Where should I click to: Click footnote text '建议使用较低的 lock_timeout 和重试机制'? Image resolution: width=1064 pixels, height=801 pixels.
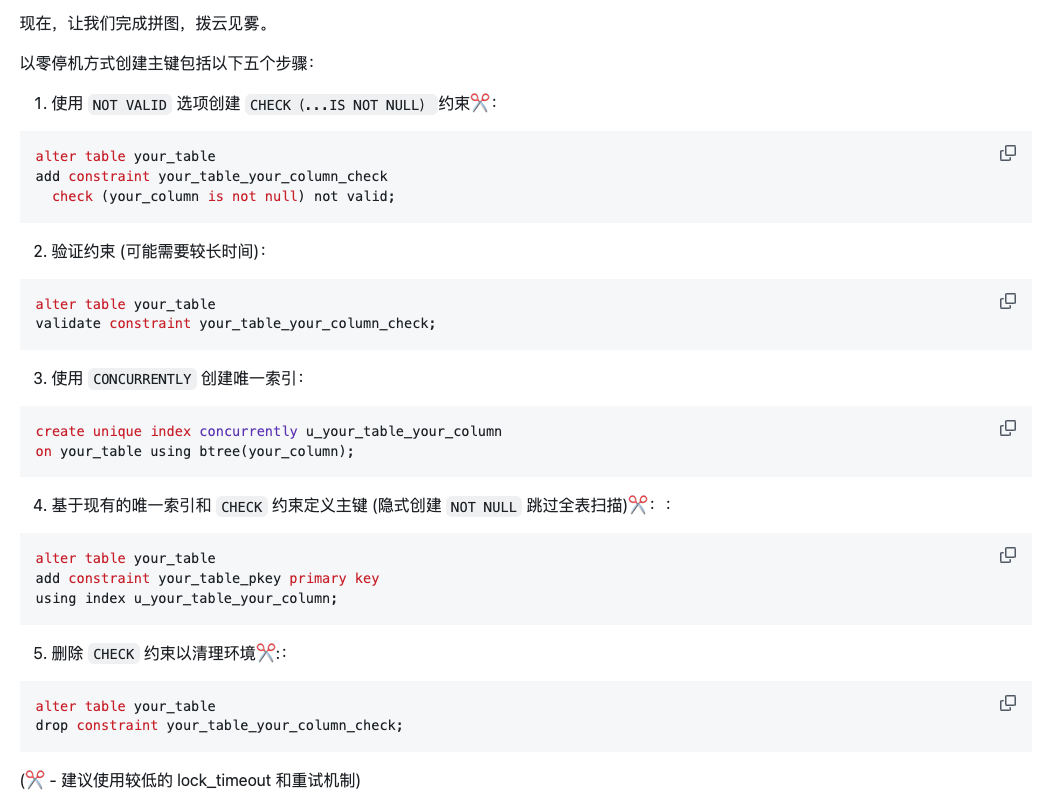tap(208, 780)
